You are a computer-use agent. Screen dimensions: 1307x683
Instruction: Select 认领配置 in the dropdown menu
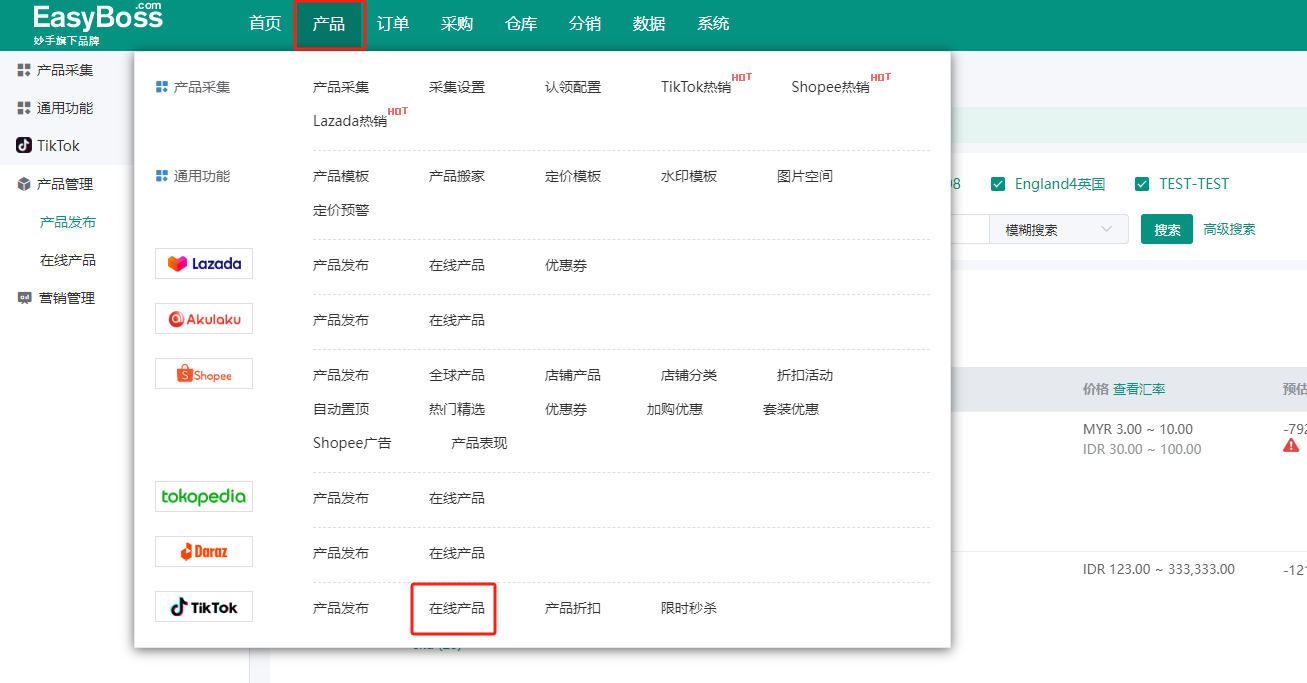(573, 87)
